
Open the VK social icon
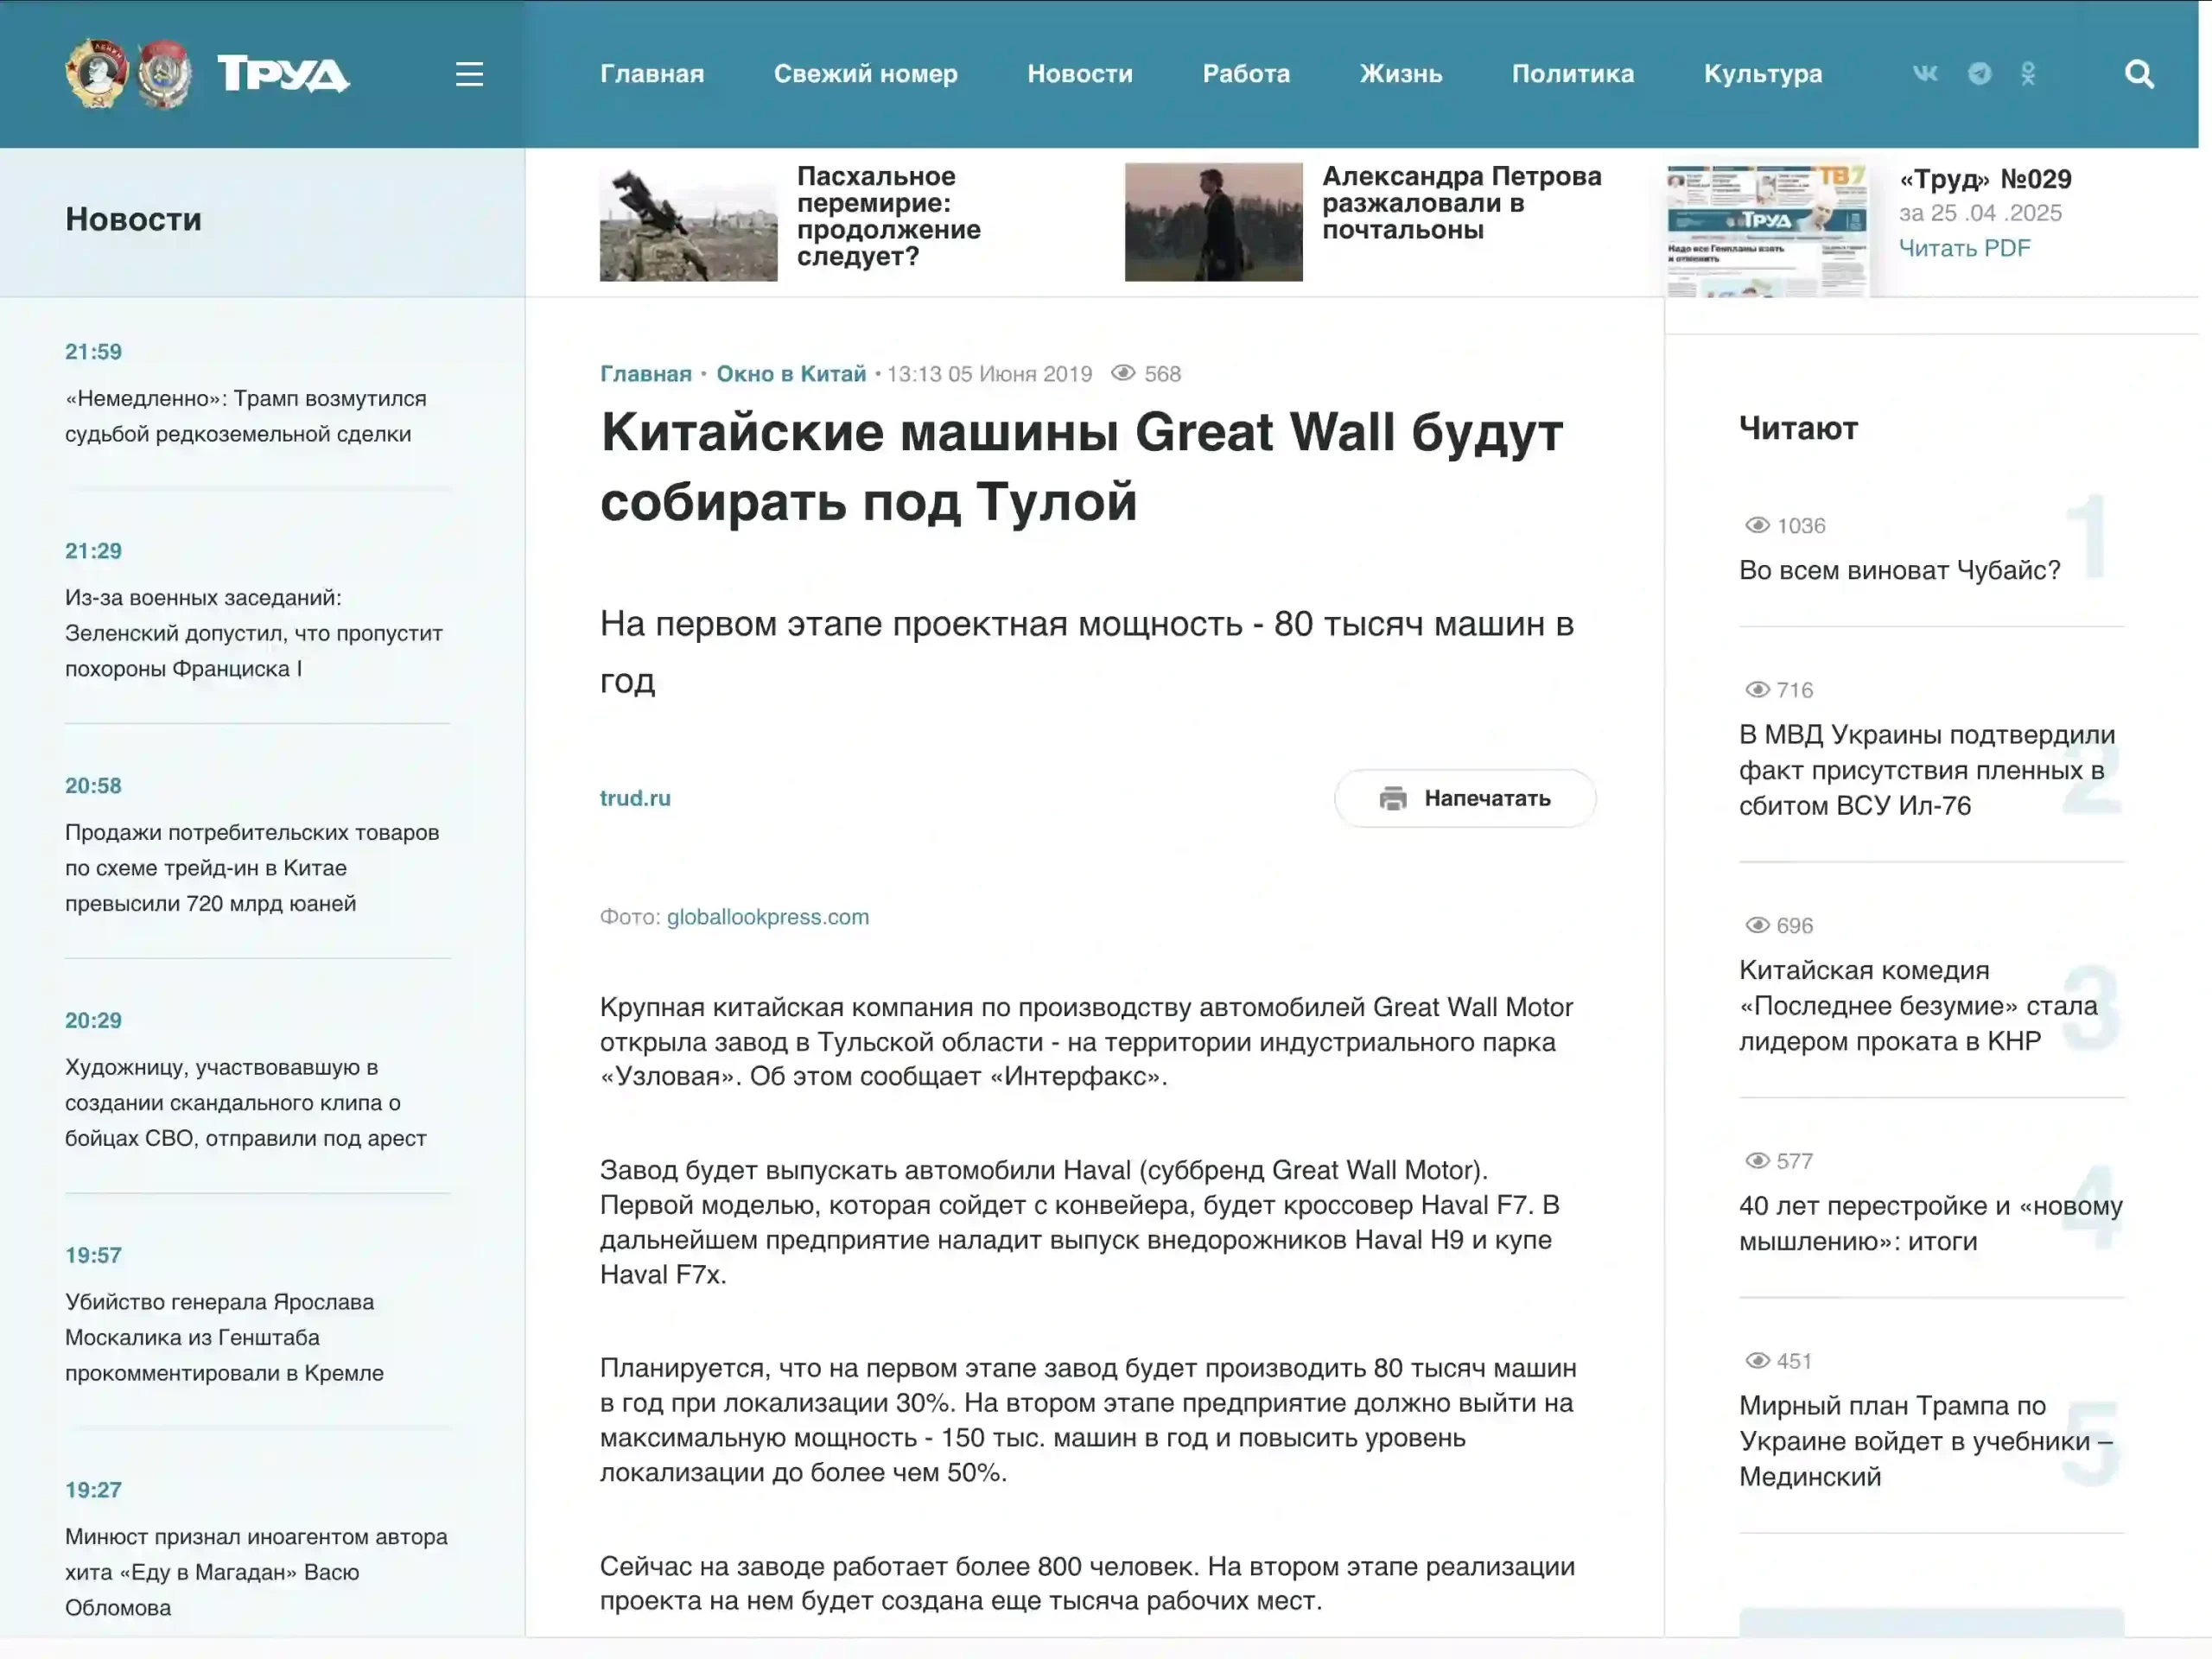coord(1925,73)
